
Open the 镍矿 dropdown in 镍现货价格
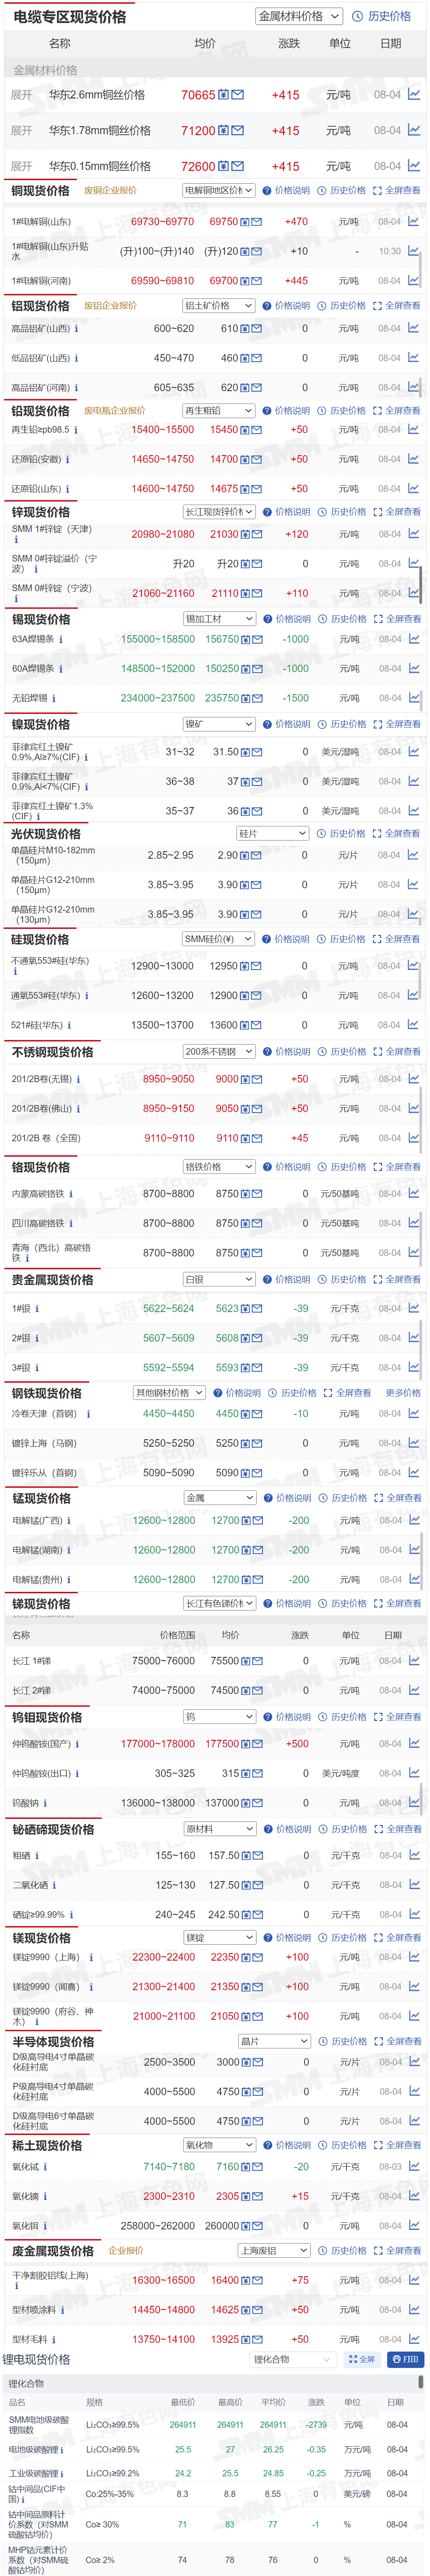(219, 724)
